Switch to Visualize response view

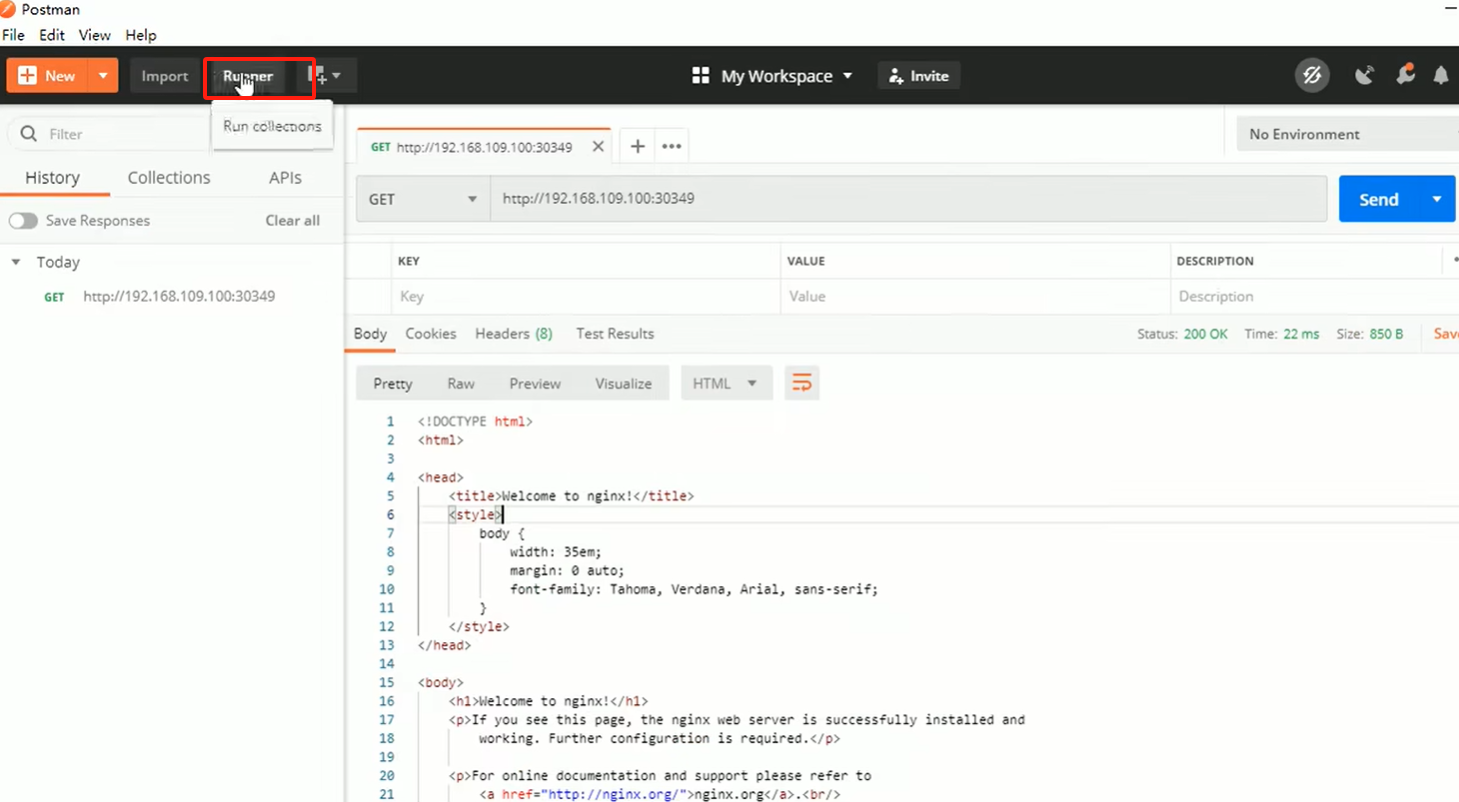(x=623, y=384)
